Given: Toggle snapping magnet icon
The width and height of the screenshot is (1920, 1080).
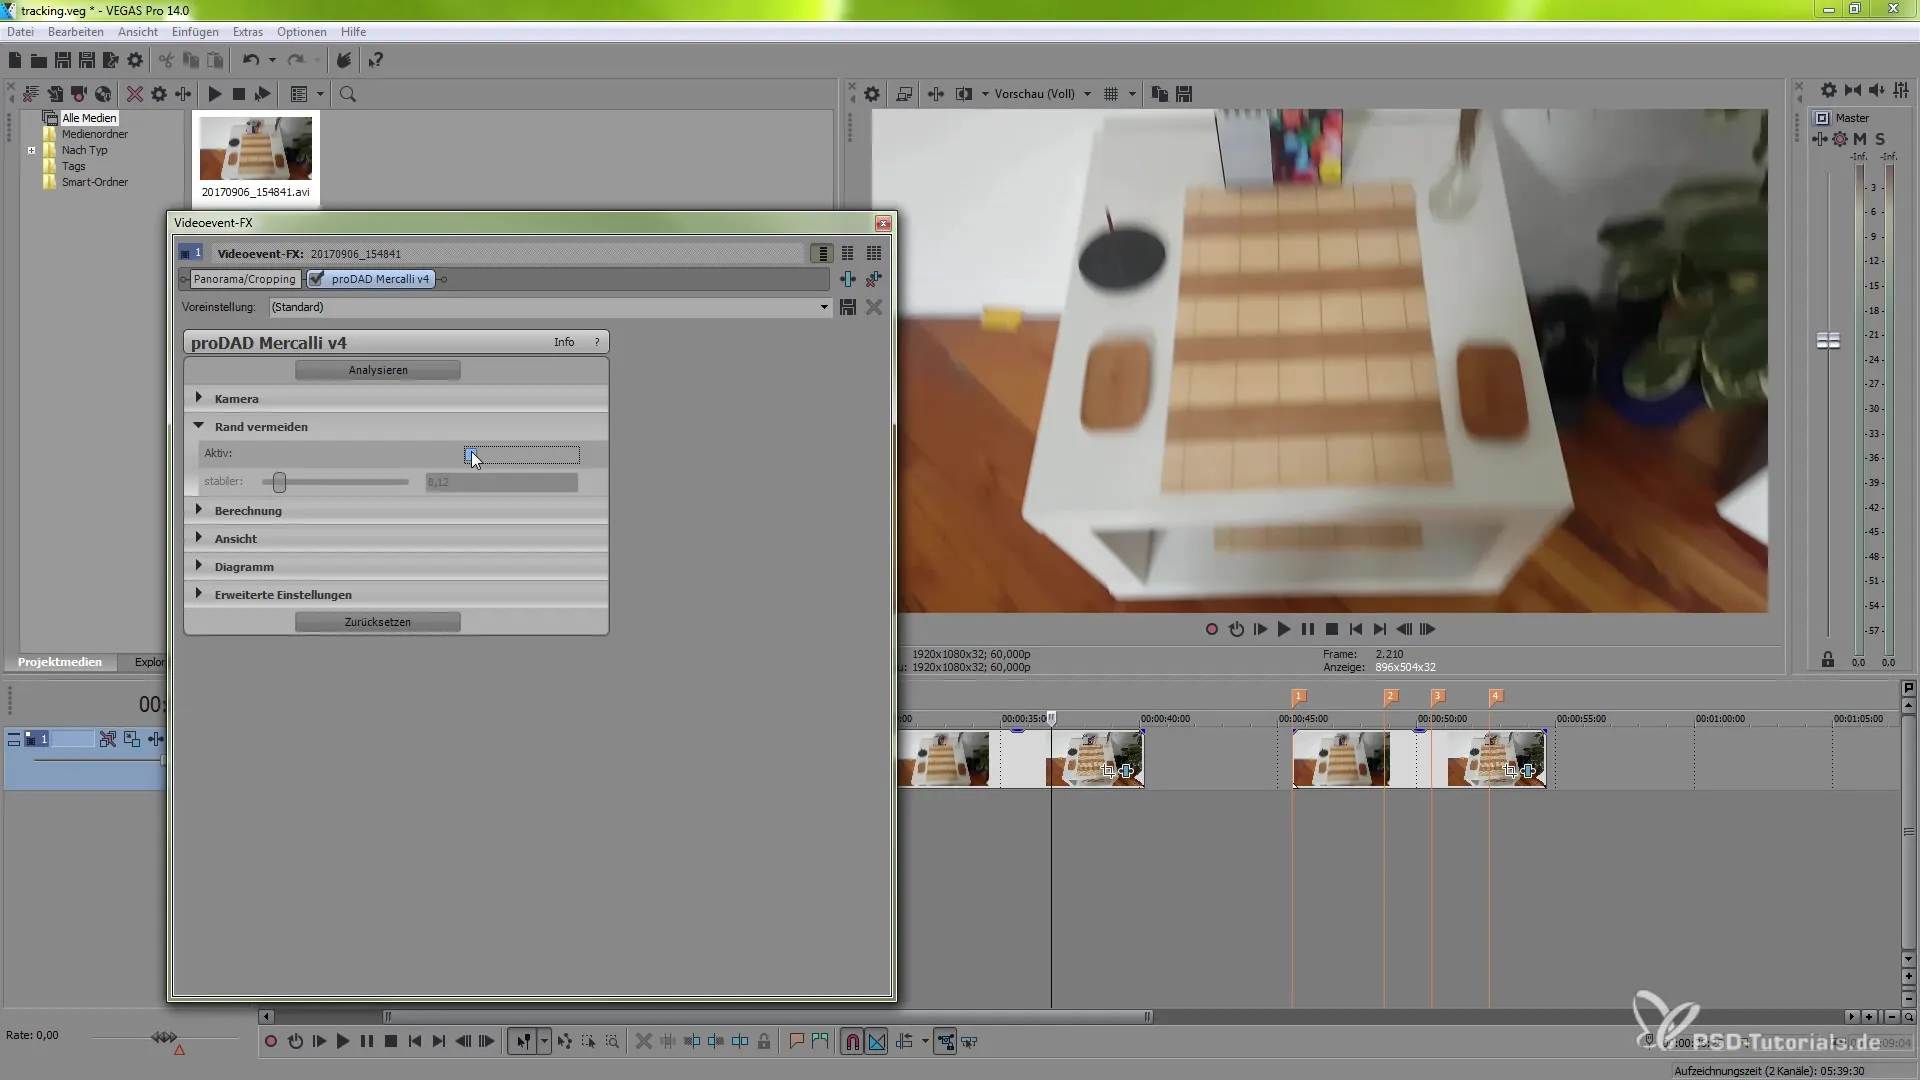Looking at the screenshot, I should coord(852,1042).
